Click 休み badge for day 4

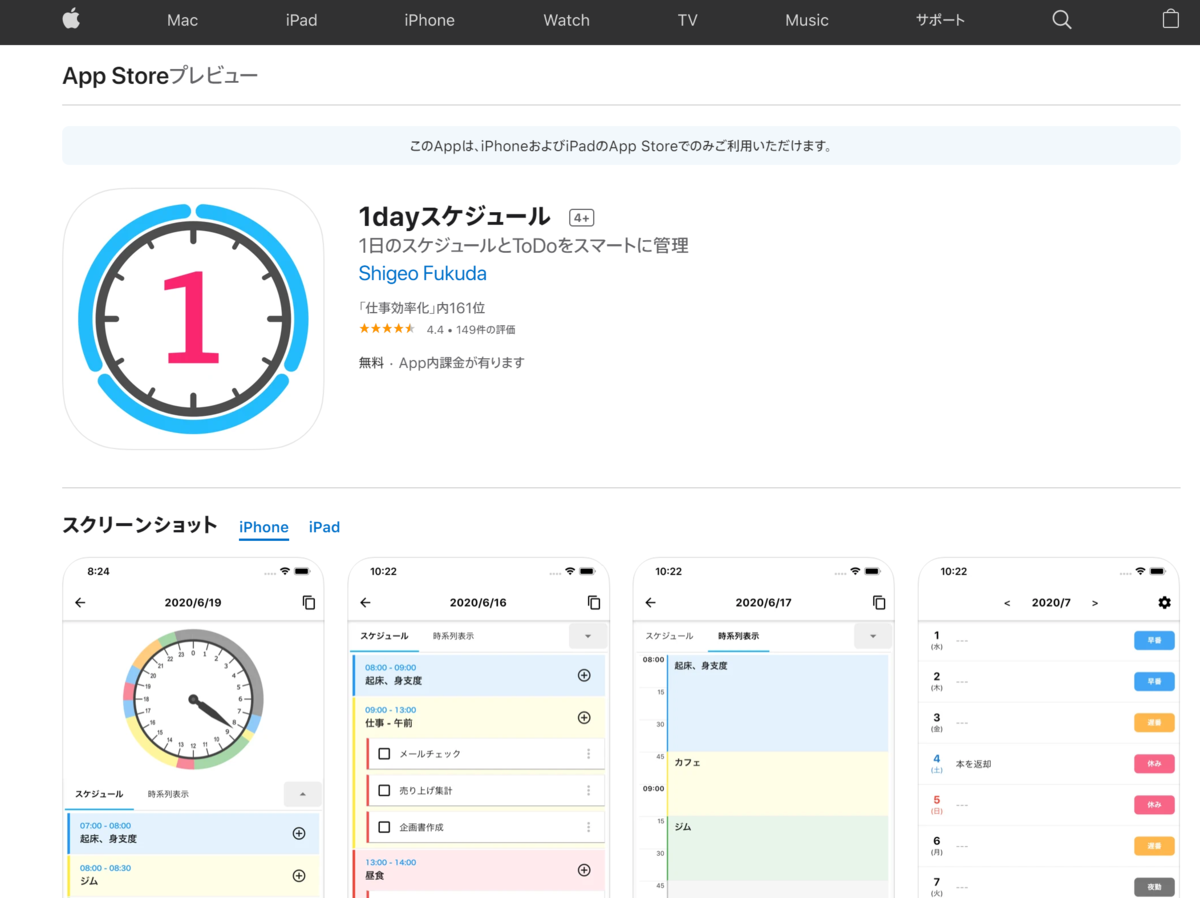coord(1154,764)
